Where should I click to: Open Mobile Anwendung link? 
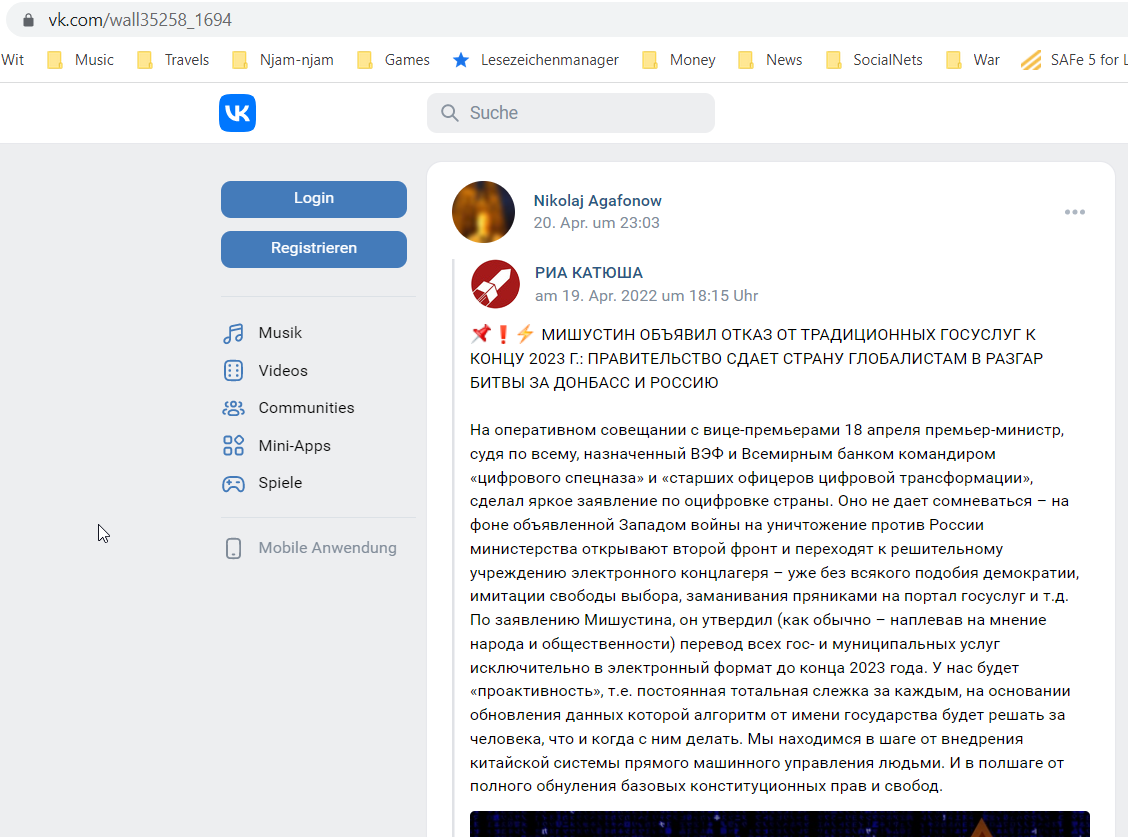pos(327,548)
